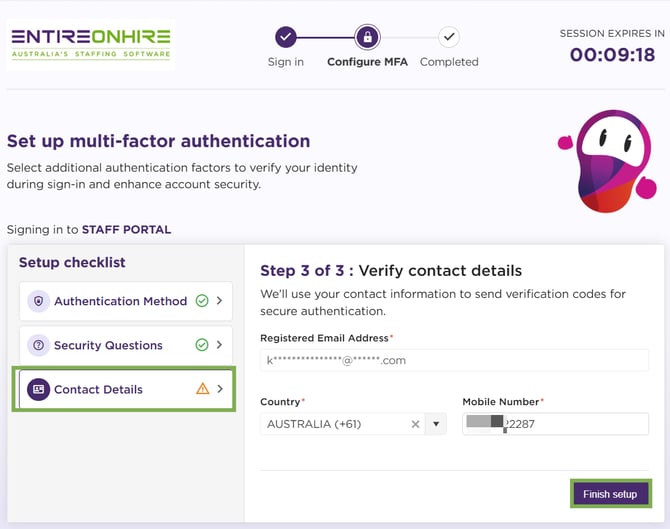Viewport: 670px width, 529px height.
Task: Select the Security Questions checklist item
Action: tap(108, 345)
